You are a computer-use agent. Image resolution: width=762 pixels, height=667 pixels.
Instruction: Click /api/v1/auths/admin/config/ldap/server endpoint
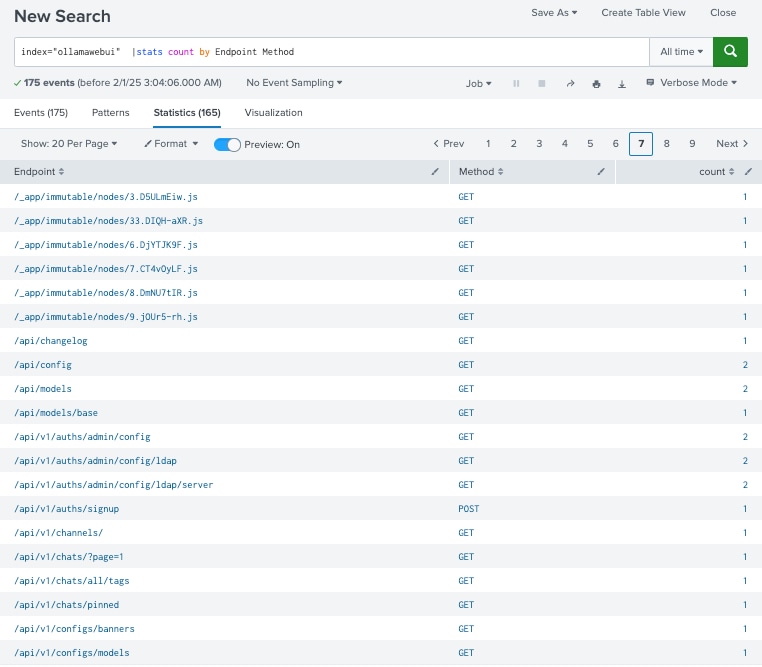click(x=114, y=484)
